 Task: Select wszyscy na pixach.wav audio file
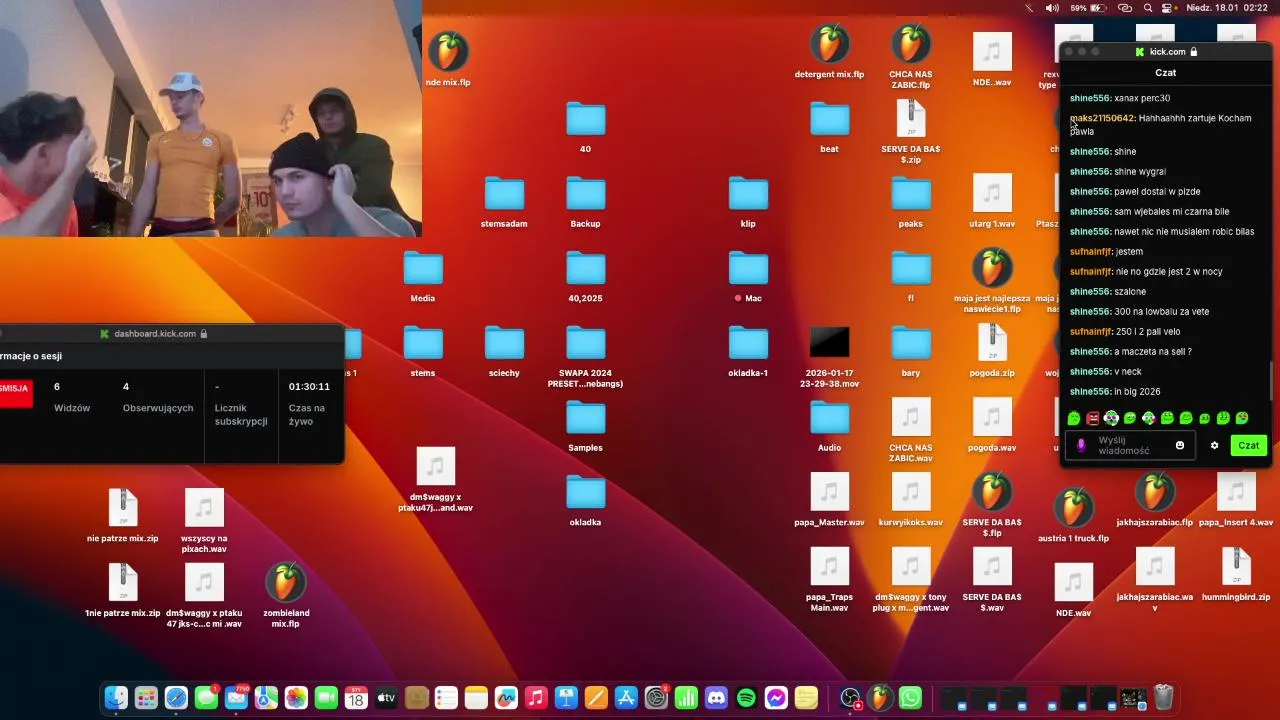(x=204, y=510)
